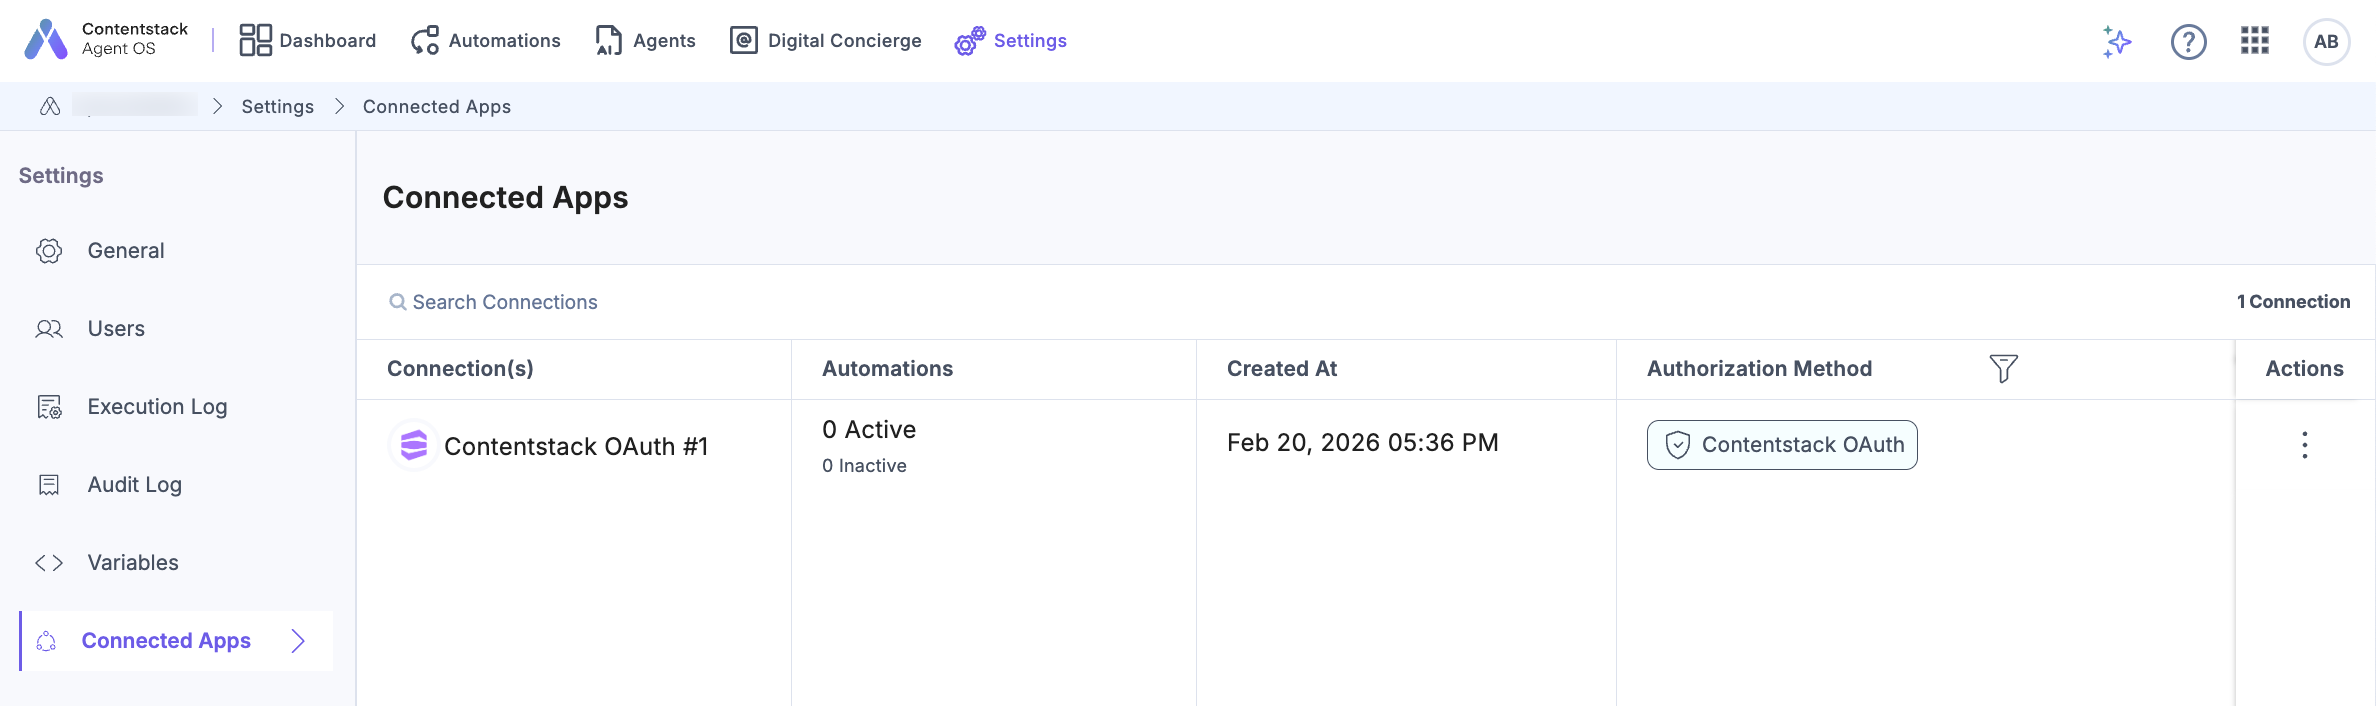Open the AB user avatar menu

pyautogui.click(x=2326, y=42)
